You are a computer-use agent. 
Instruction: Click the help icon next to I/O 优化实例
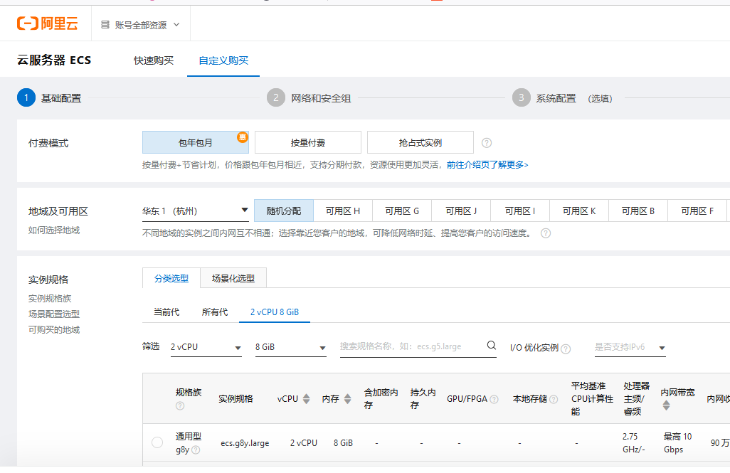566,348
